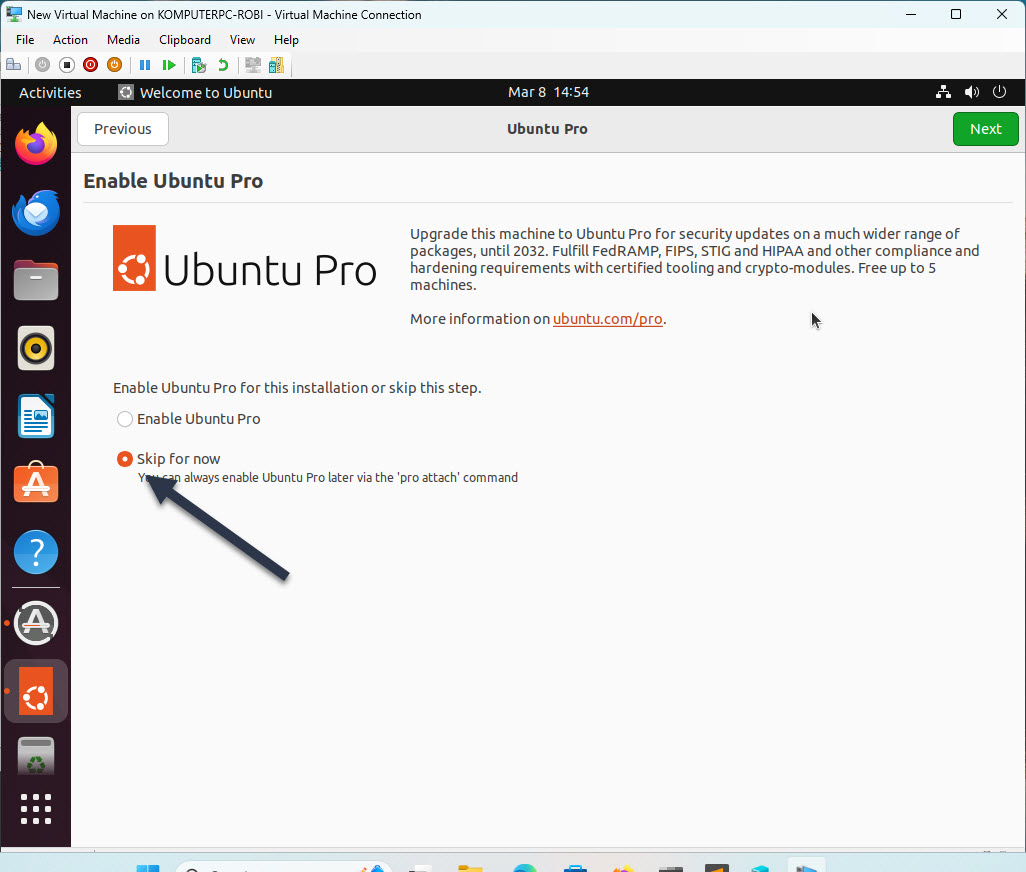This screenshot has height=872, width=1026.
Task: Click the Previous button
Action: click(122, 129)
